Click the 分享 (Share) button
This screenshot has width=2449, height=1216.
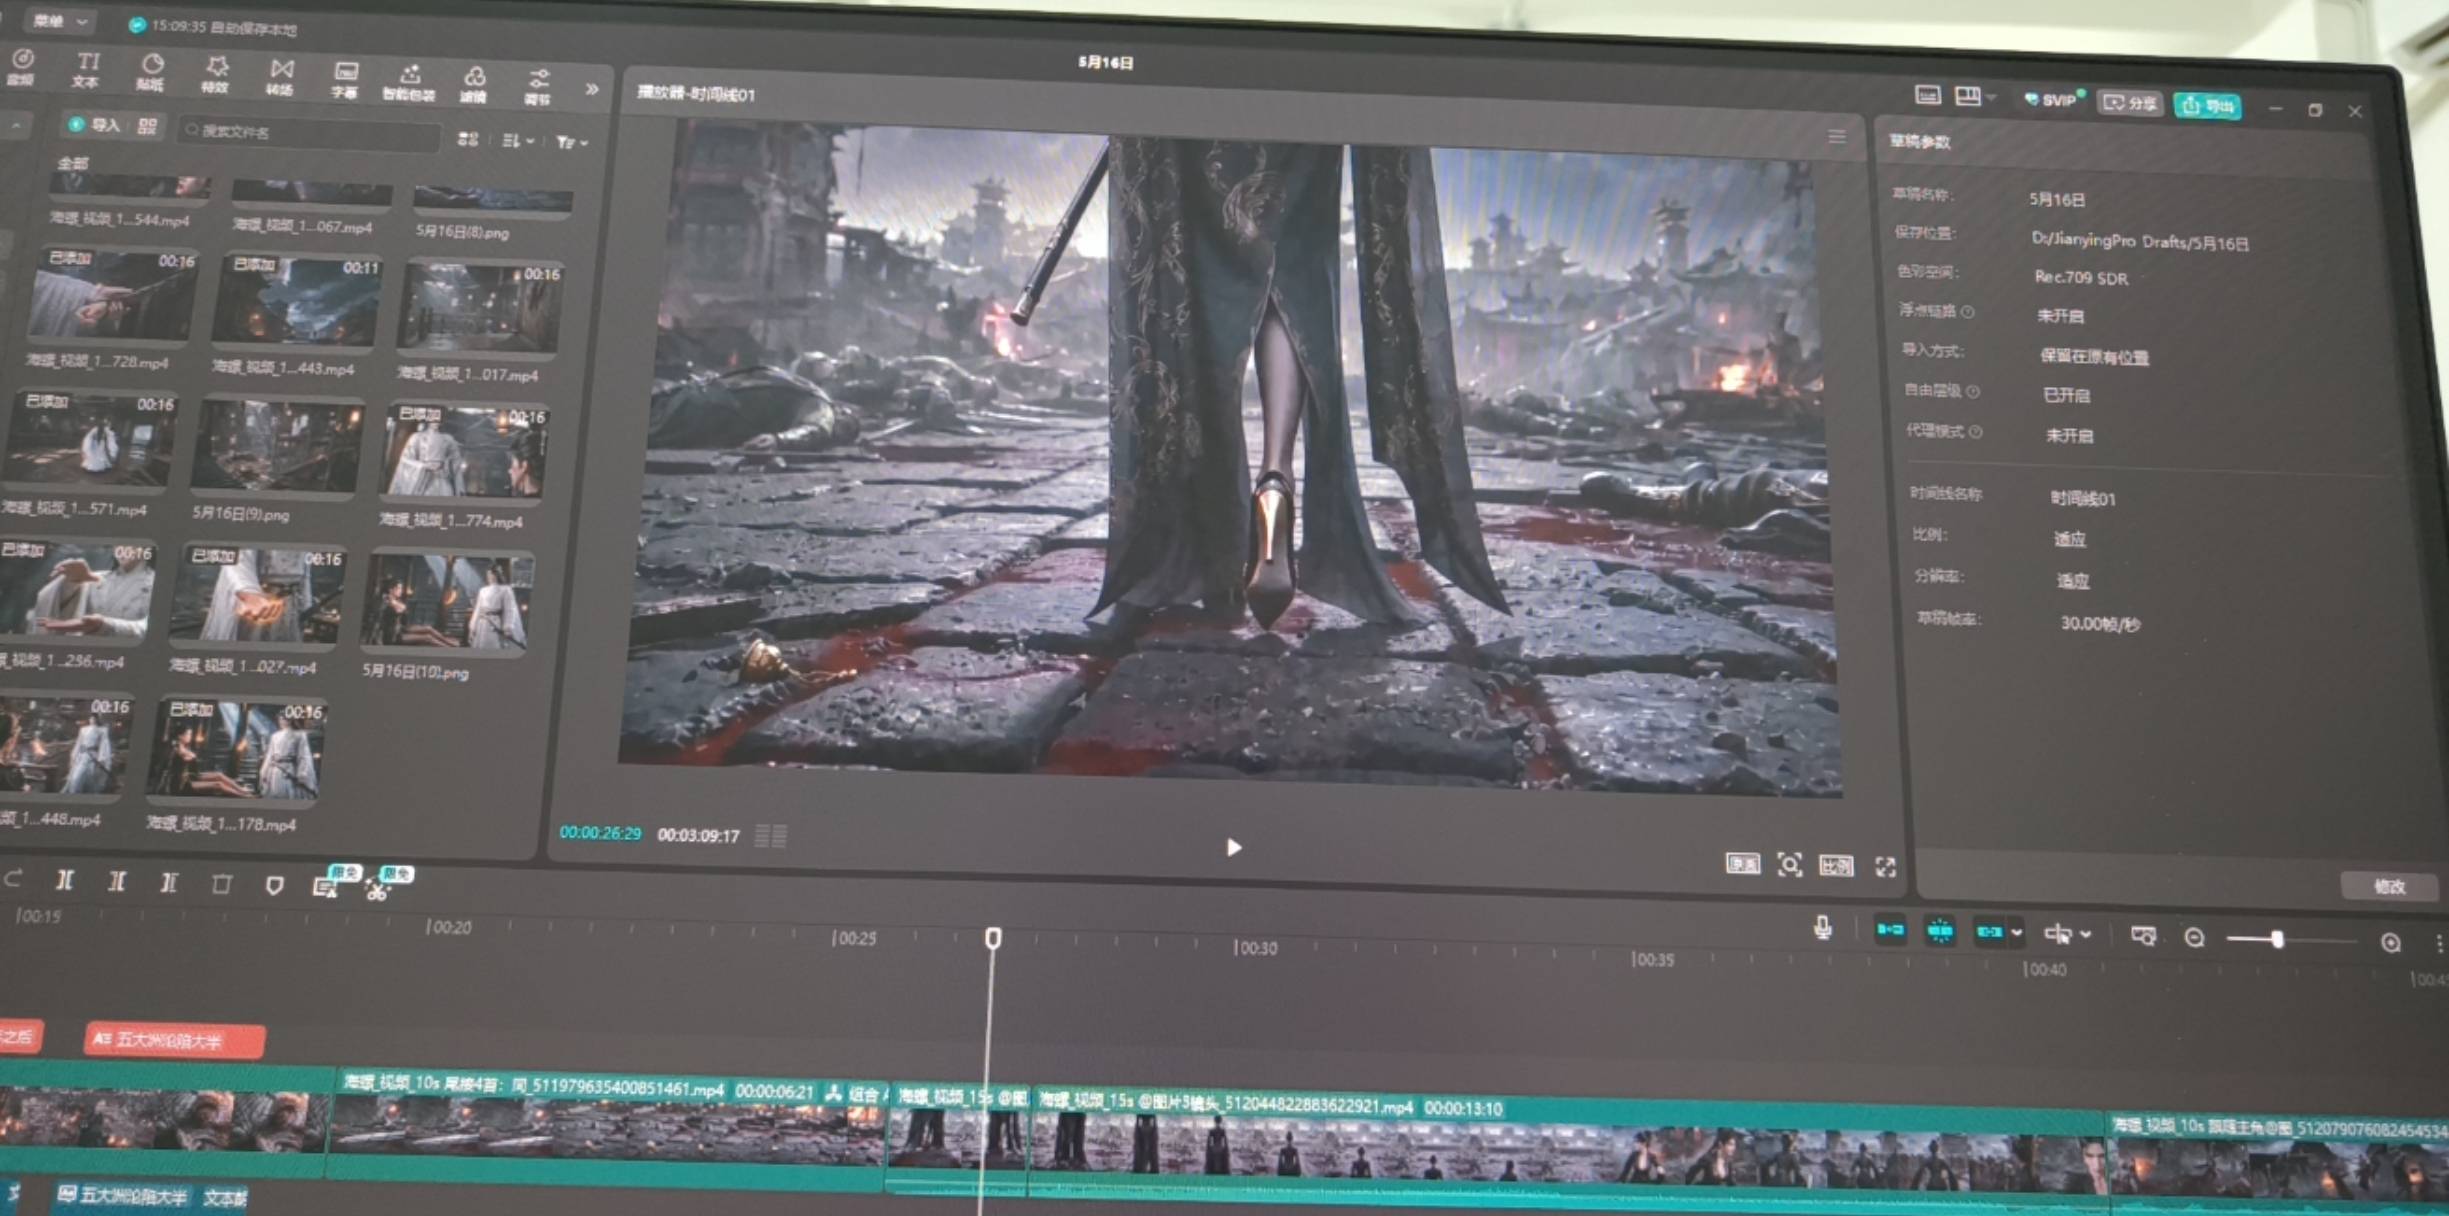pos(2130,102)
